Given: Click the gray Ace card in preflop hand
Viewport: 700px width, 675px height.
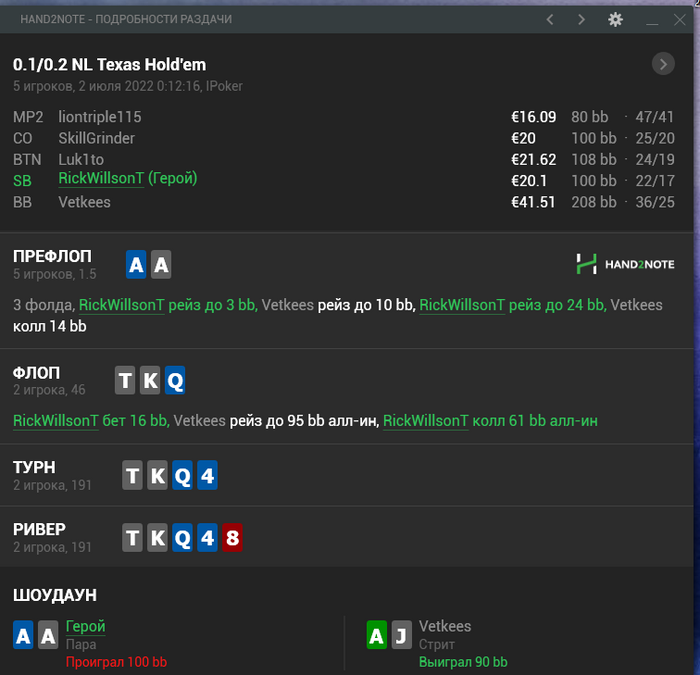Looking at the screenshot, I should pyautogui.click(x=161, y=265).
